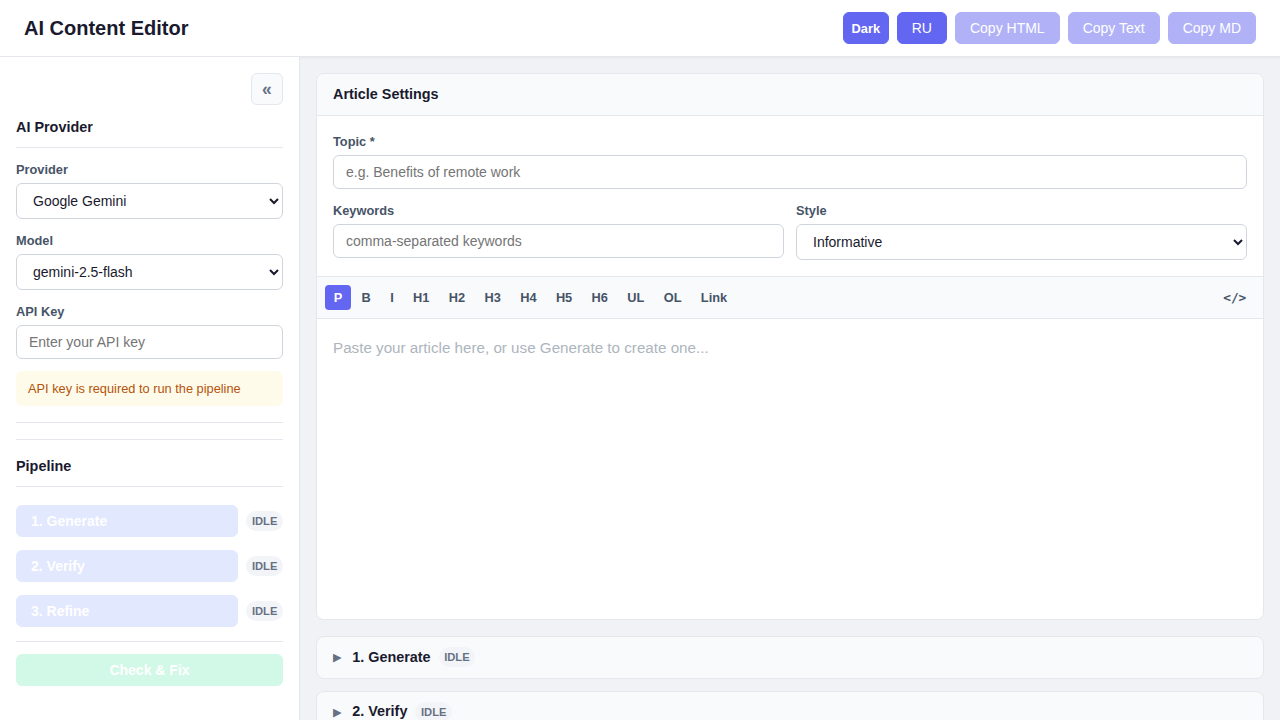Toggle bold formatting in the editor toolbar
This screenshot has width=1280, height=720.
pyautogui.click(x=366, y=297)
